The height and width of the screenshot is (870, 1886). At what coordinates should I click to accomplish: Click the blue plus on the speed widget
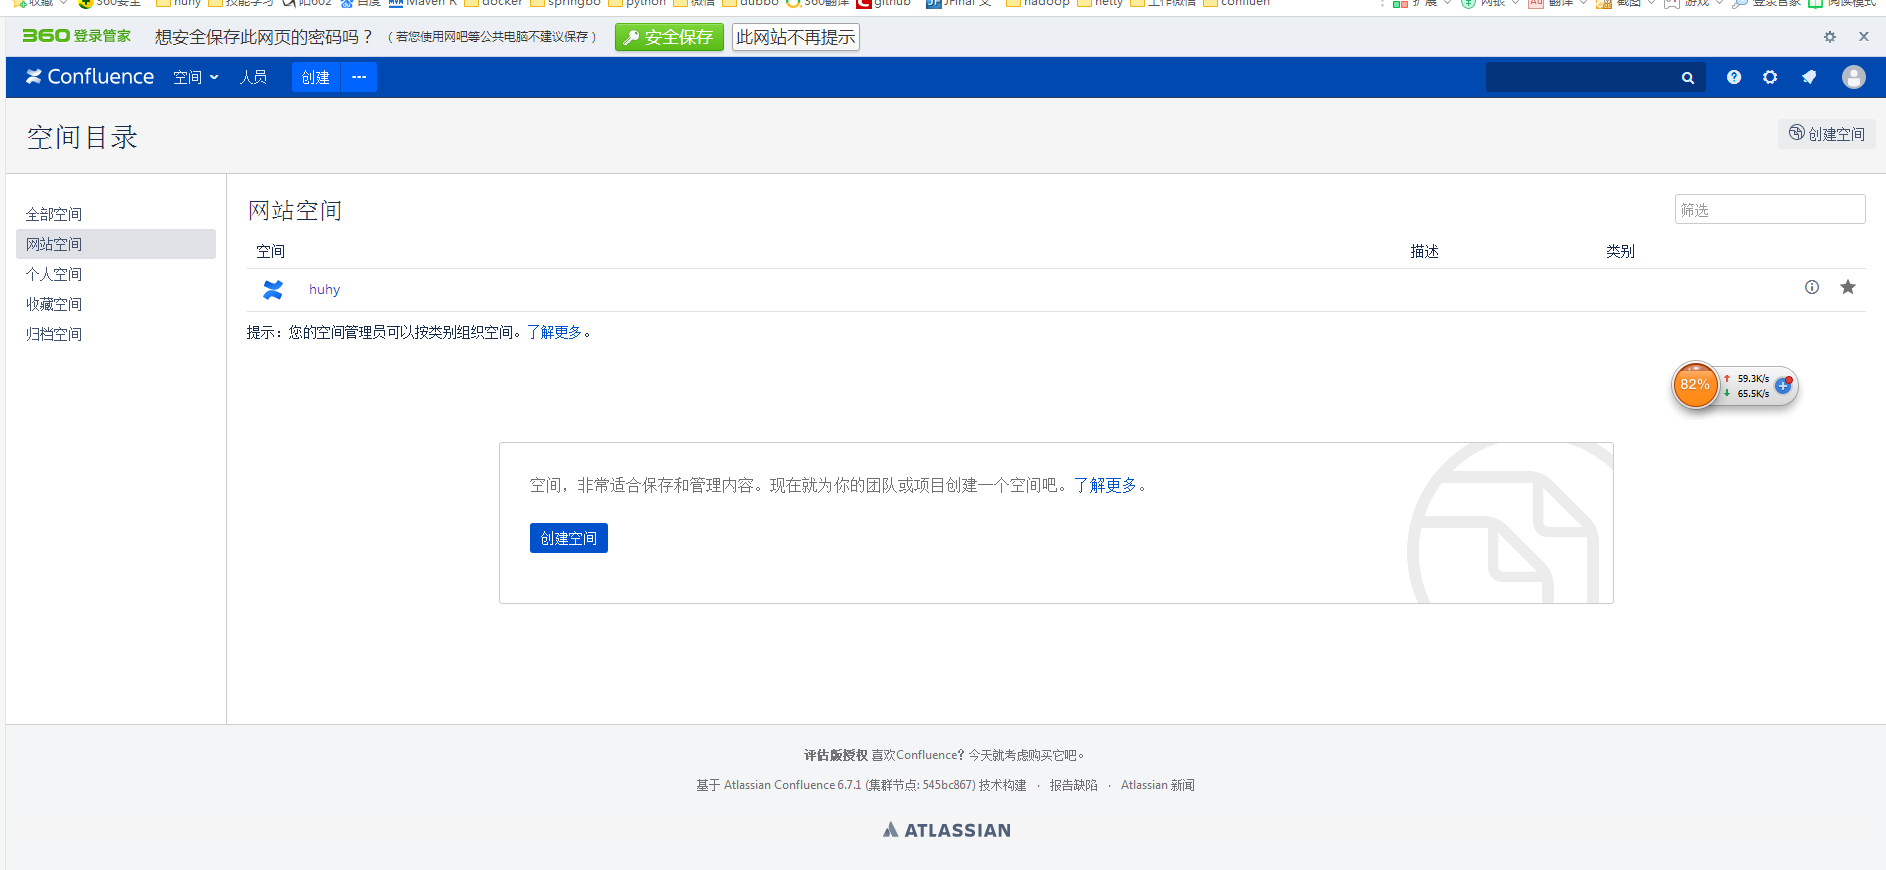click(x=1783, y=385)
